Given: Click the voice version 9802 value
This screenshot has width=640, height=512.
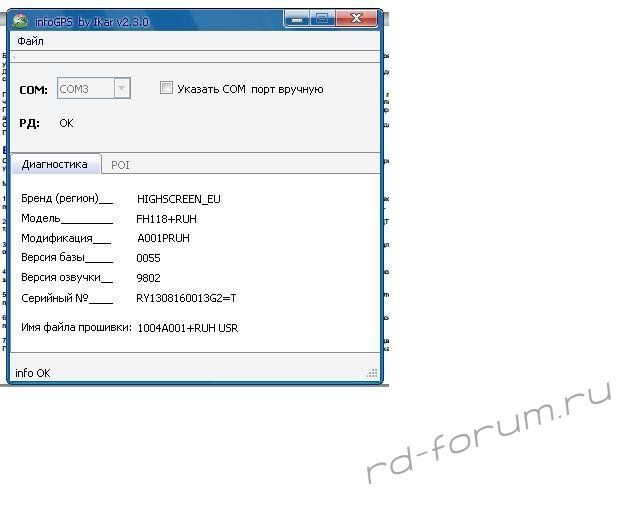Looking at the screenshot, I should (x=148, y=278).
